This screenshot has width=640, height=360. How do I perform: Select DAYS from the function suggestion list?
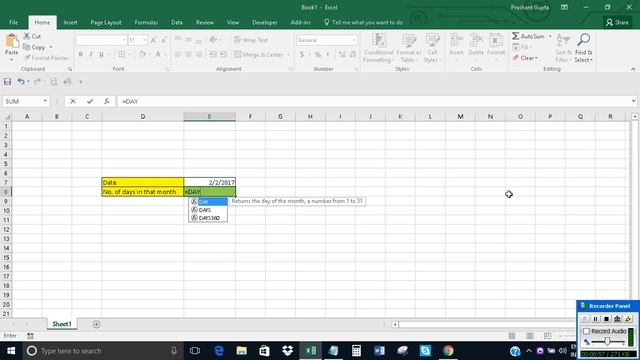pyautogui.click(x=208, y=210)
